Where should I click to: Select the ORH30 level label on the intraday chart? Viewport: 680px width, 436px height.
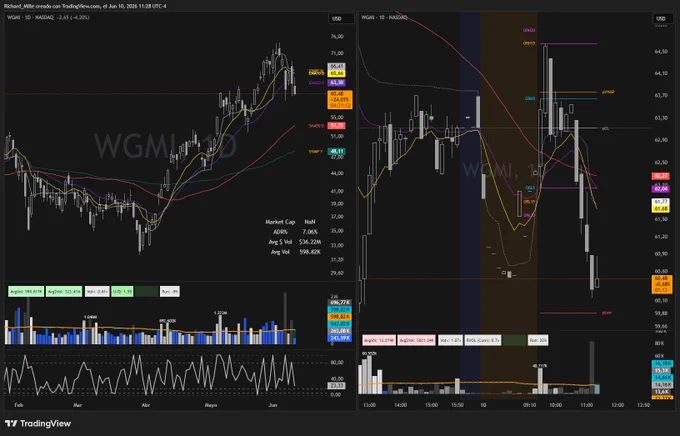(529, 30)
